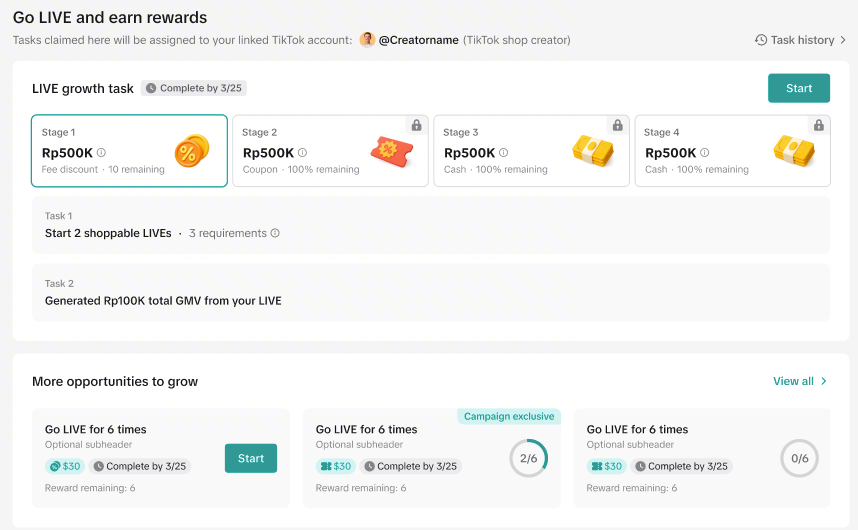
Task: Click clock icon in Campaign exclusive card deadline
Action: tap(369, 467)
